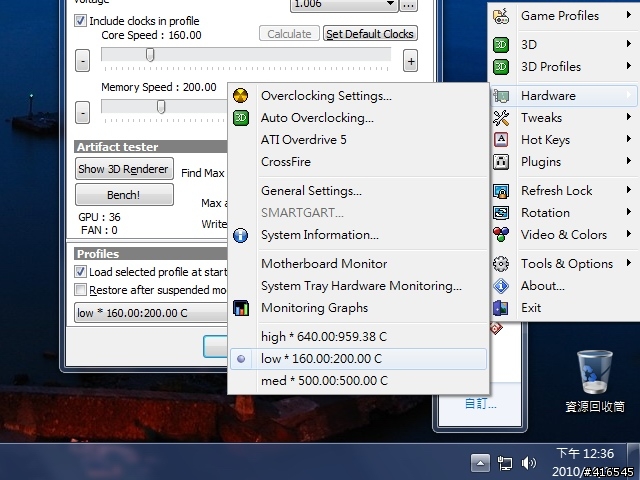Click the Plugins icon
Viewport: 640px width, 480px height.
click(x=501, y=162)
